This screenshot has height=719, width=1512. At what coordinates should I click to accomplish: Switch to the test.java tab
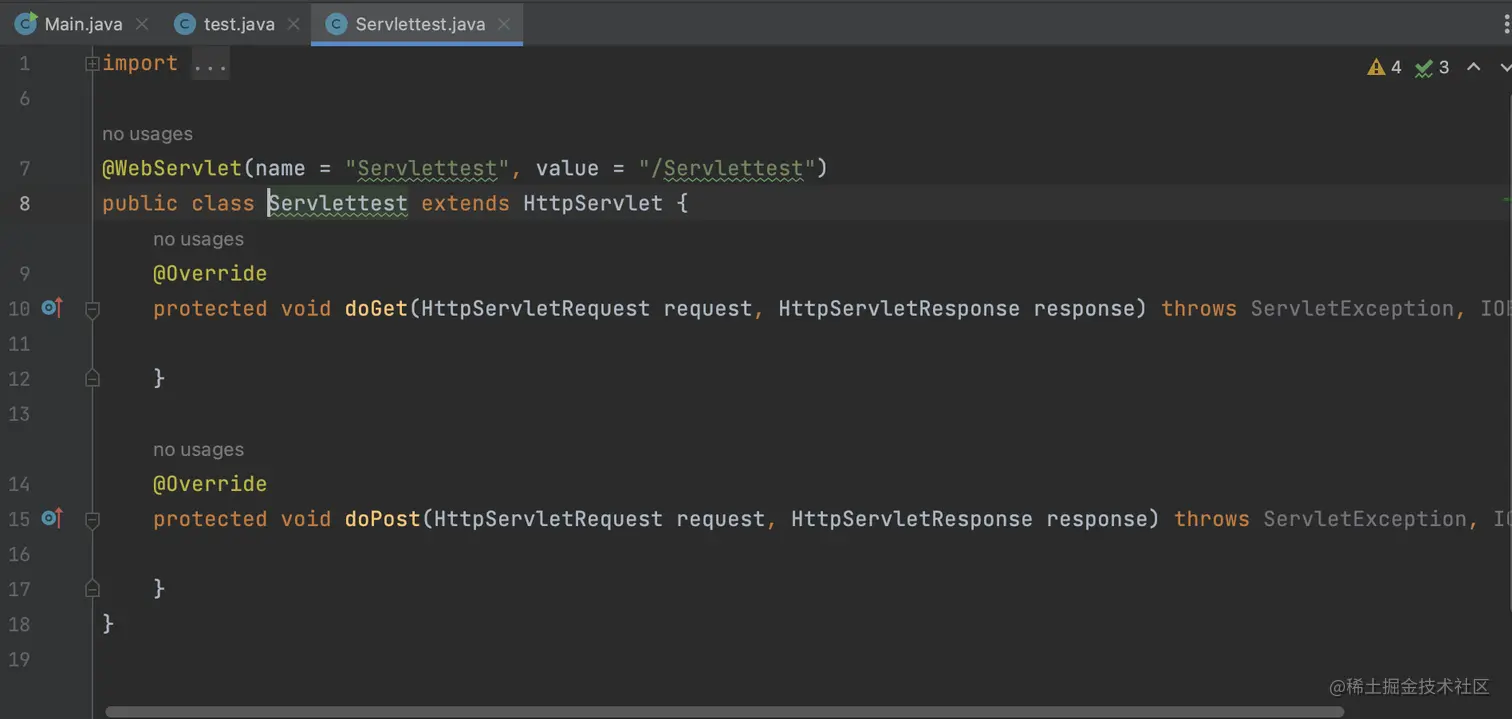tap(239, 24)
